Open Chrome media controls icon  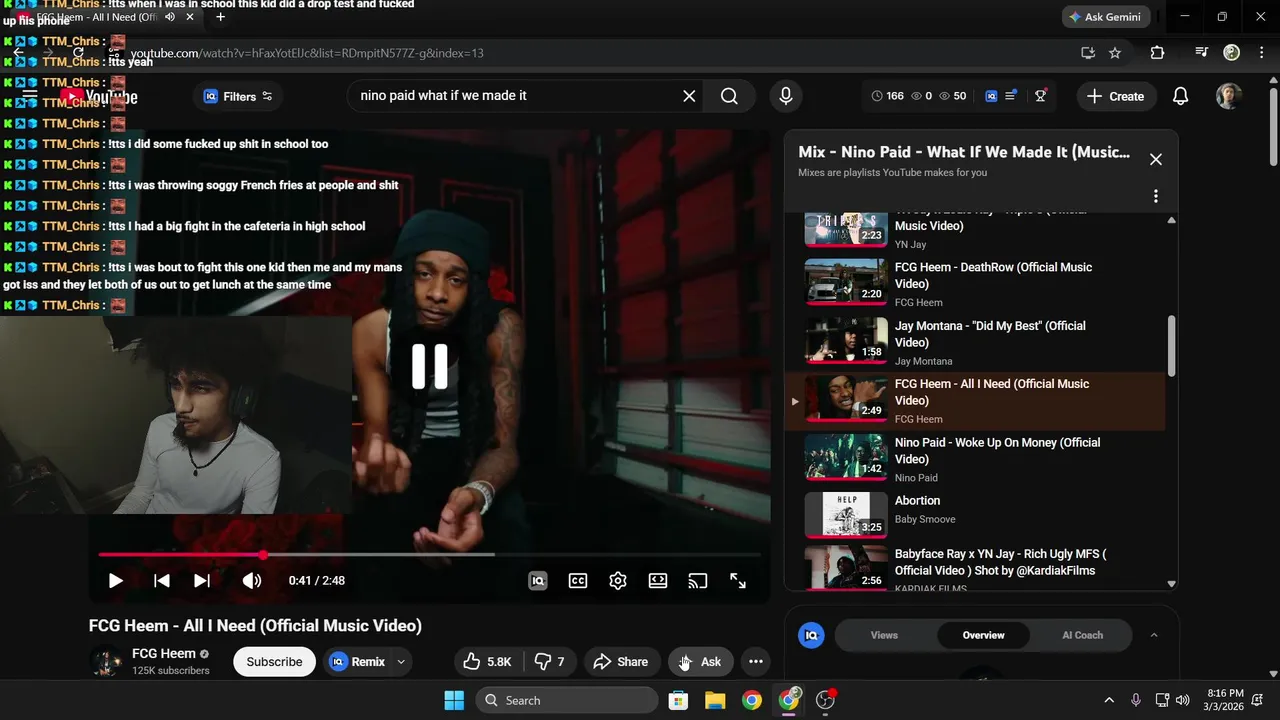tap(1202, 53)
